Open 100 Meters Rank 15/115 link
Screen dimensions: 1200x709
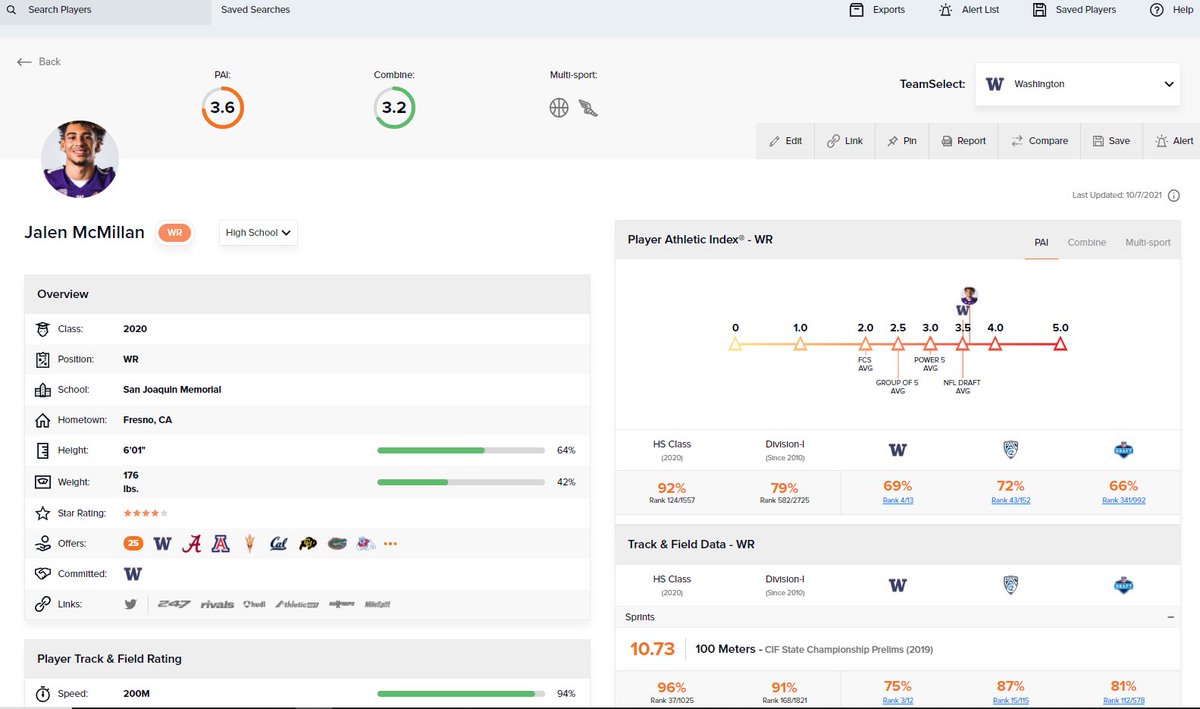pyautogui.click(x=1011, y=700)
